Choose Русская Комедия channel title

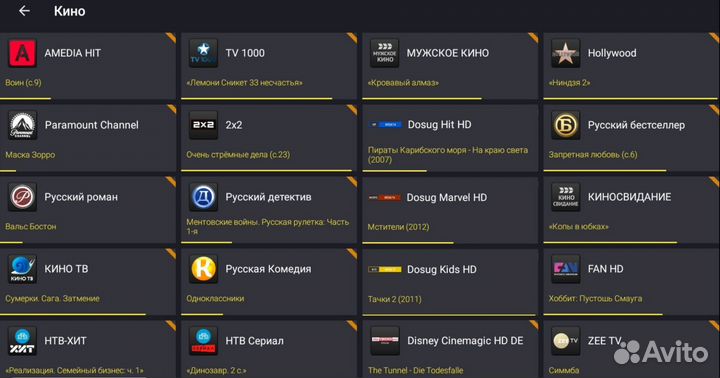(268, 269)
